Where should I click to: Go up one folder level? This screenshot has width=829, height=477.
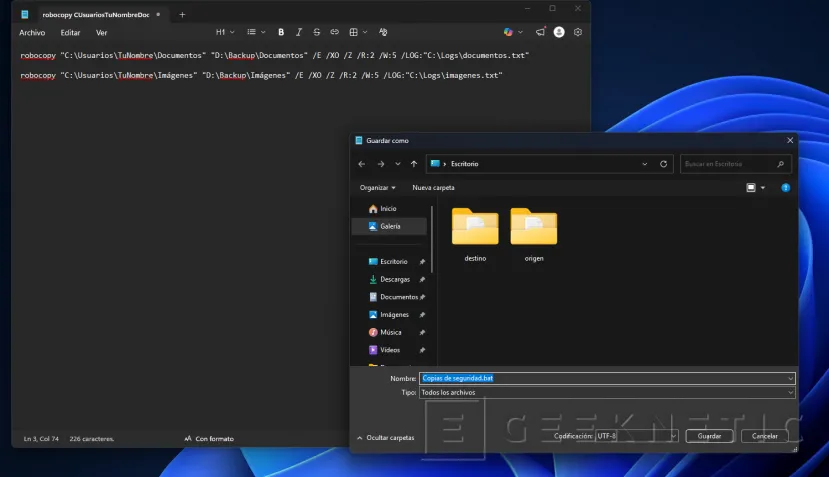point(414,164)
